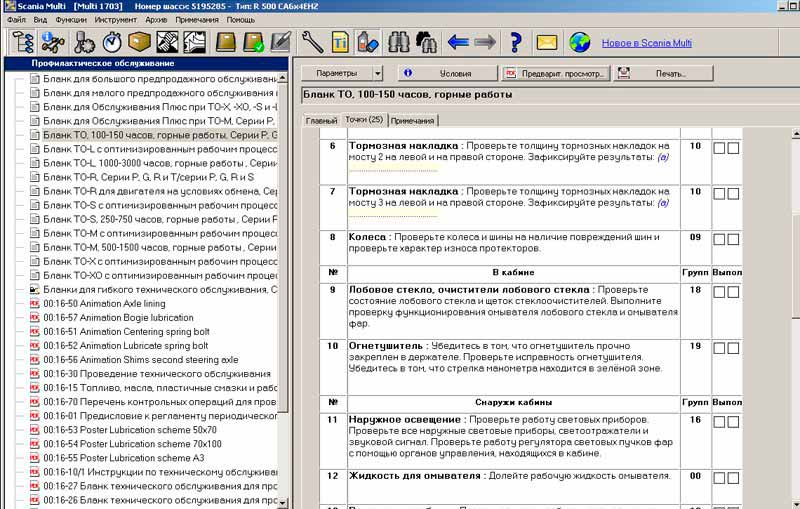
Task: Click the wrench tool icon in toolbar
Action: pos(312,42)
